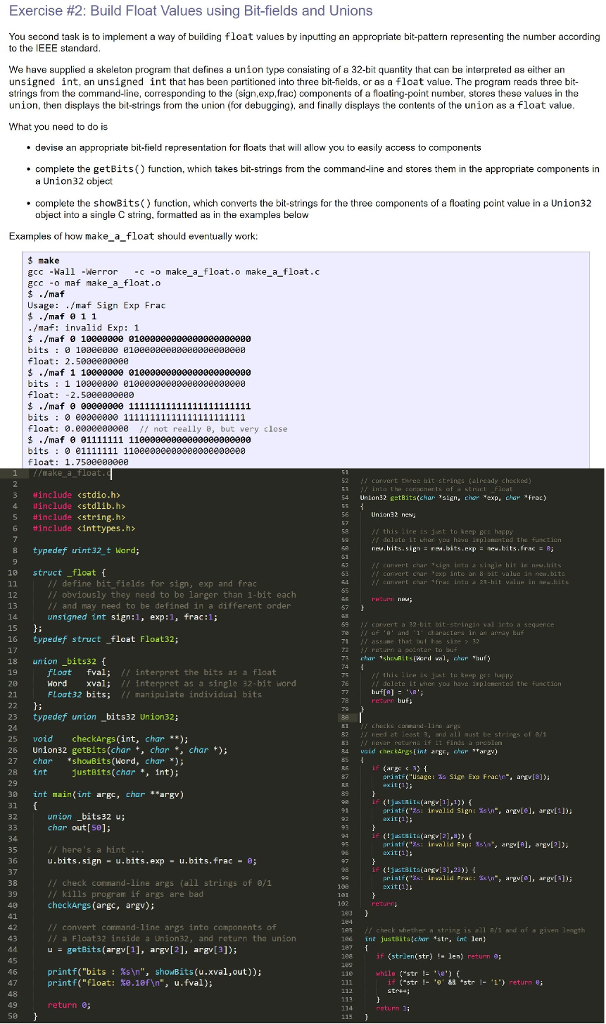Click the 'return buf;' statement

tap(392, 701)
